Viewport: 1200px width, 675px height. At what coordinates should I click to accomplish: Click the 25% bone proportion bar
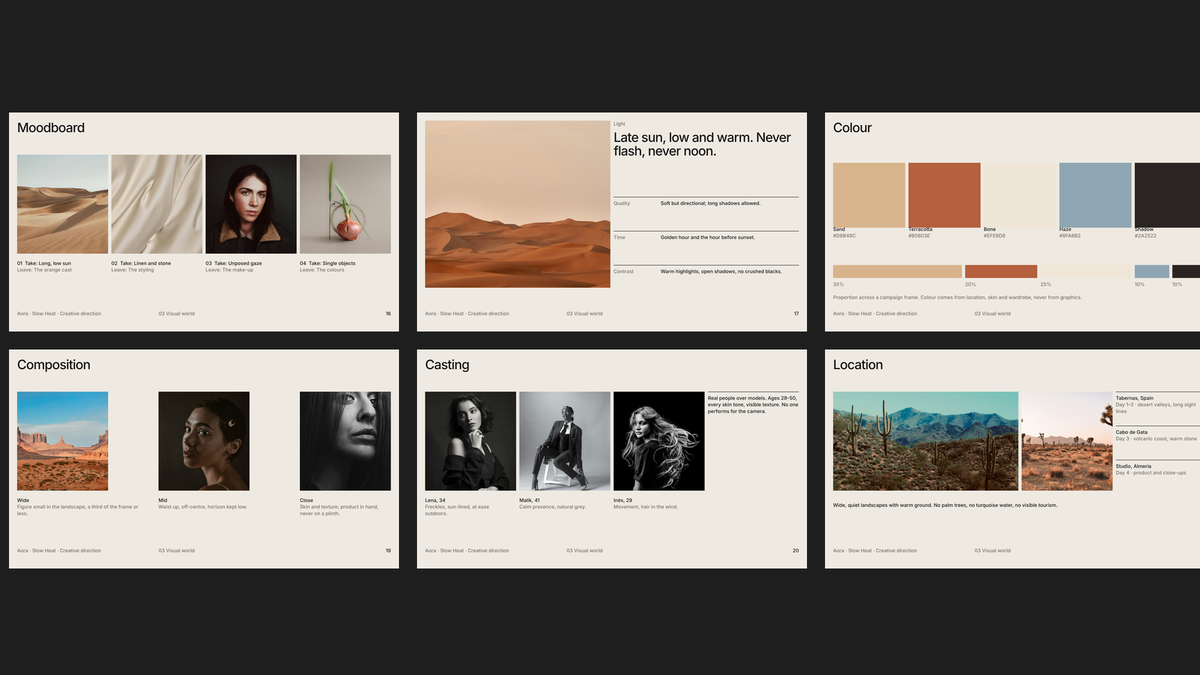(x=1086, y=271)
